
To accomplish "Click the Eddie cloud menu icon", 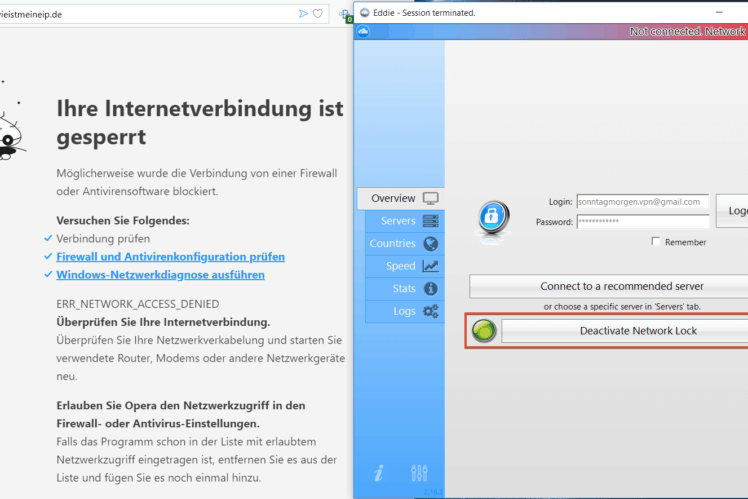I will coord(363,32).
